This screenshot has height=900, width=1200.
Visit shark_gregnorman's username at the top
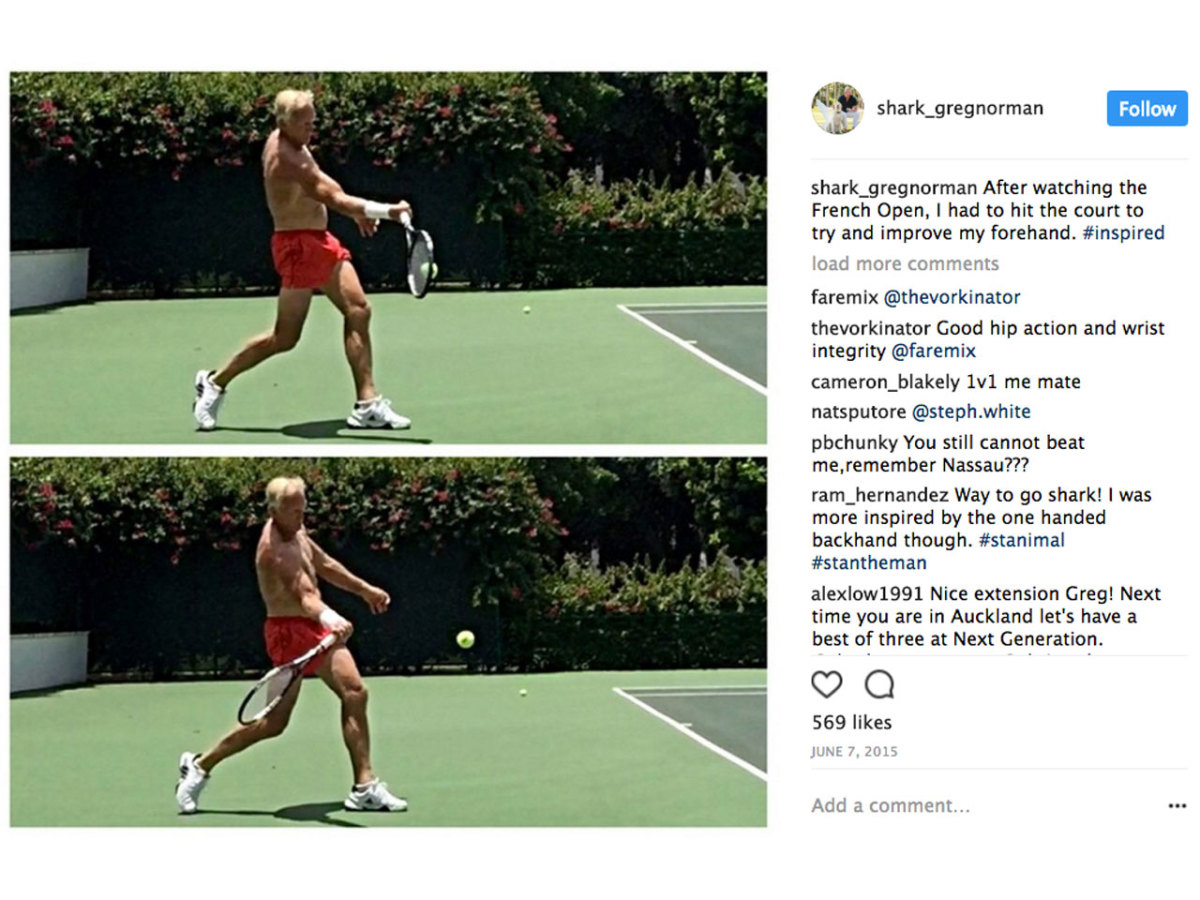tap(959, 108)
